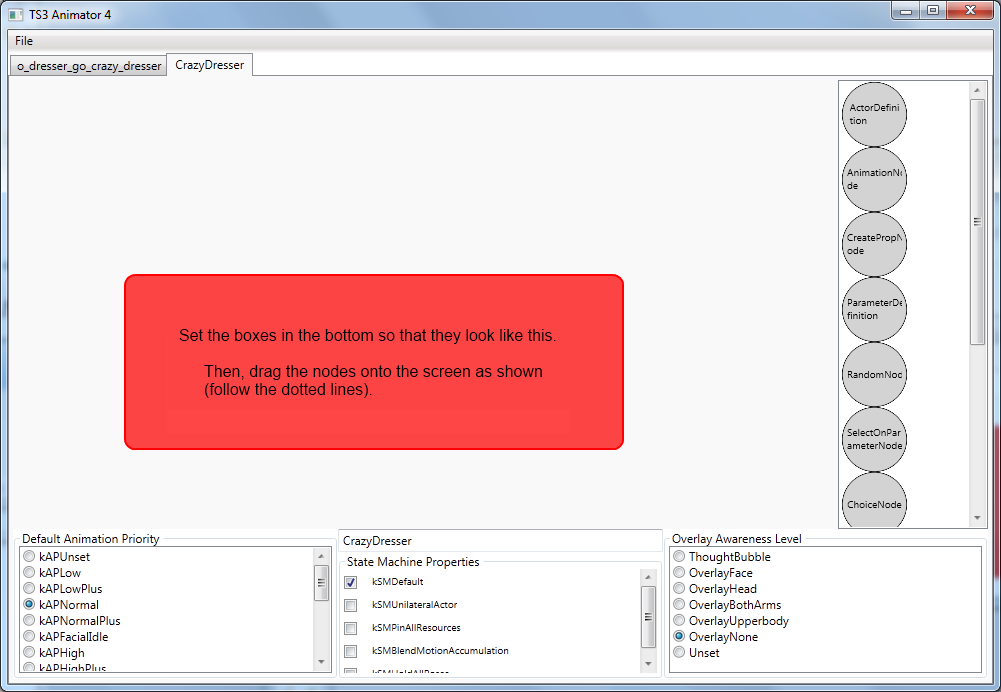The width and height of the screenshot is (1001, 692).
Task: Select the ActorDefinition node circle
Action: click(x=874, y=114)
